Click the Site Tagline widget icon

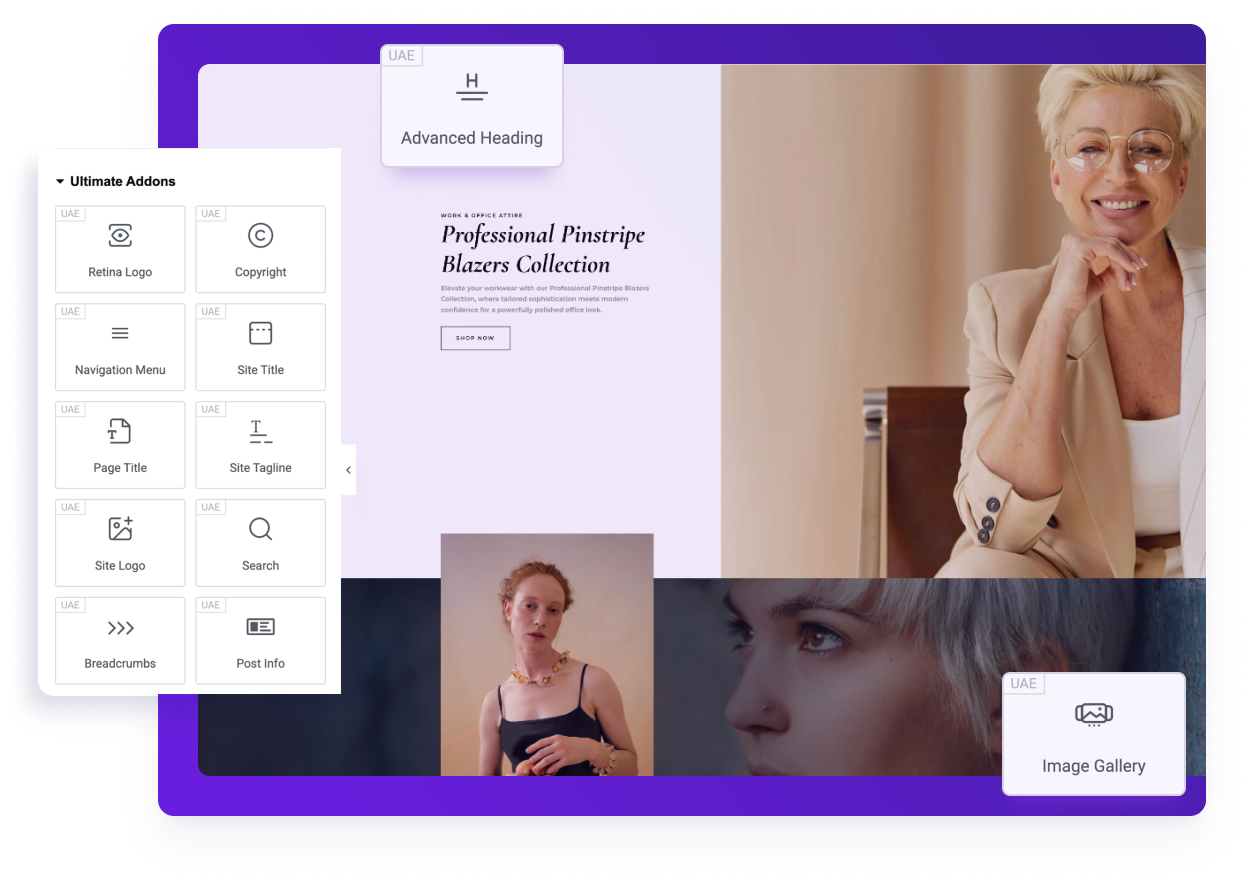click(x=260, y=432)
